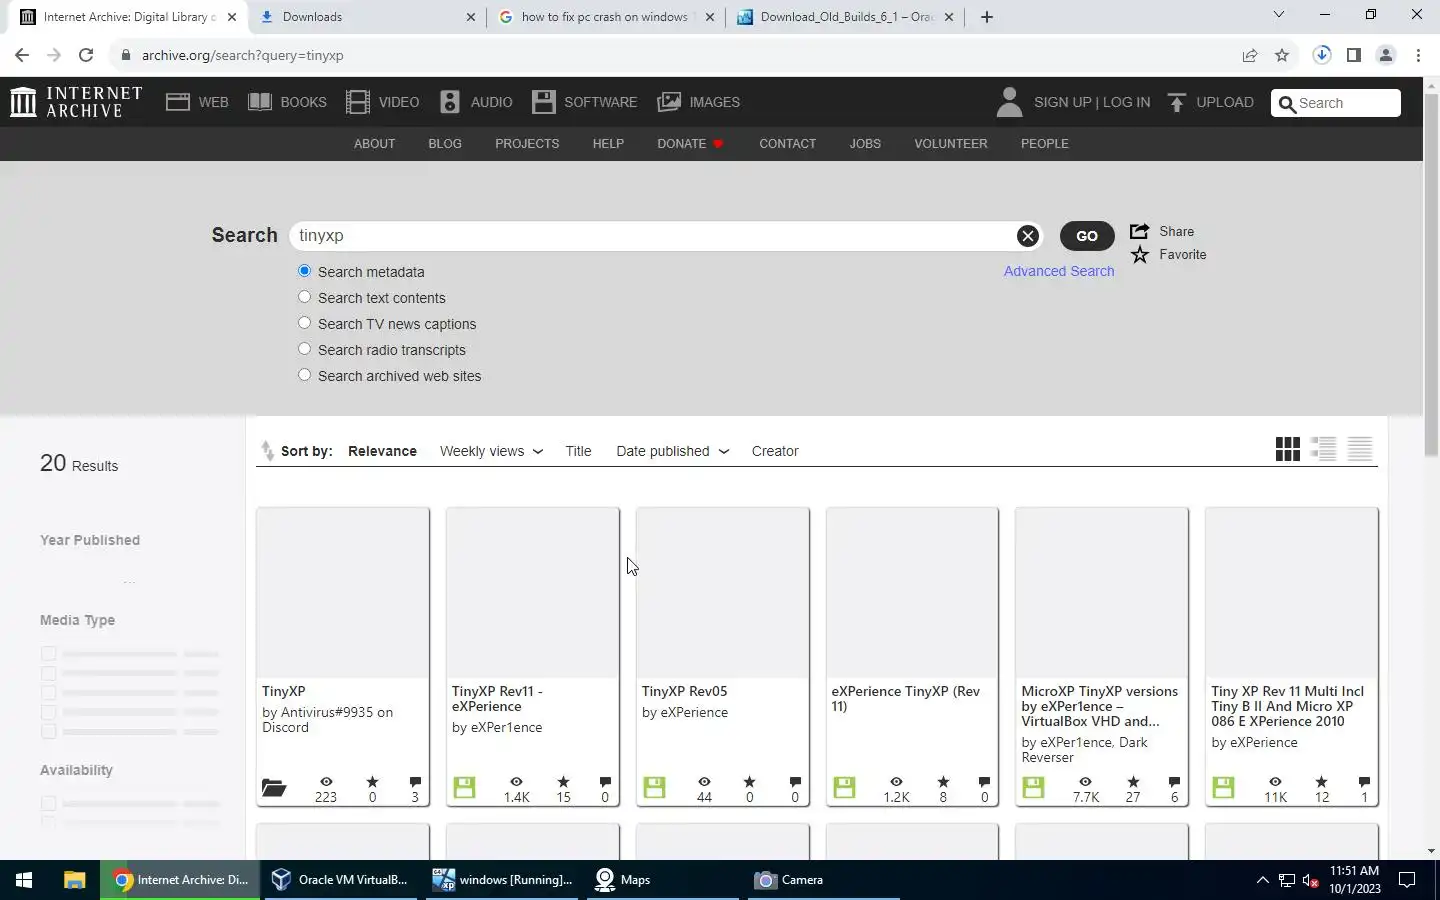Reload the page in Chrome
This screenshot has height=900, width=1440.
point(86,55)
